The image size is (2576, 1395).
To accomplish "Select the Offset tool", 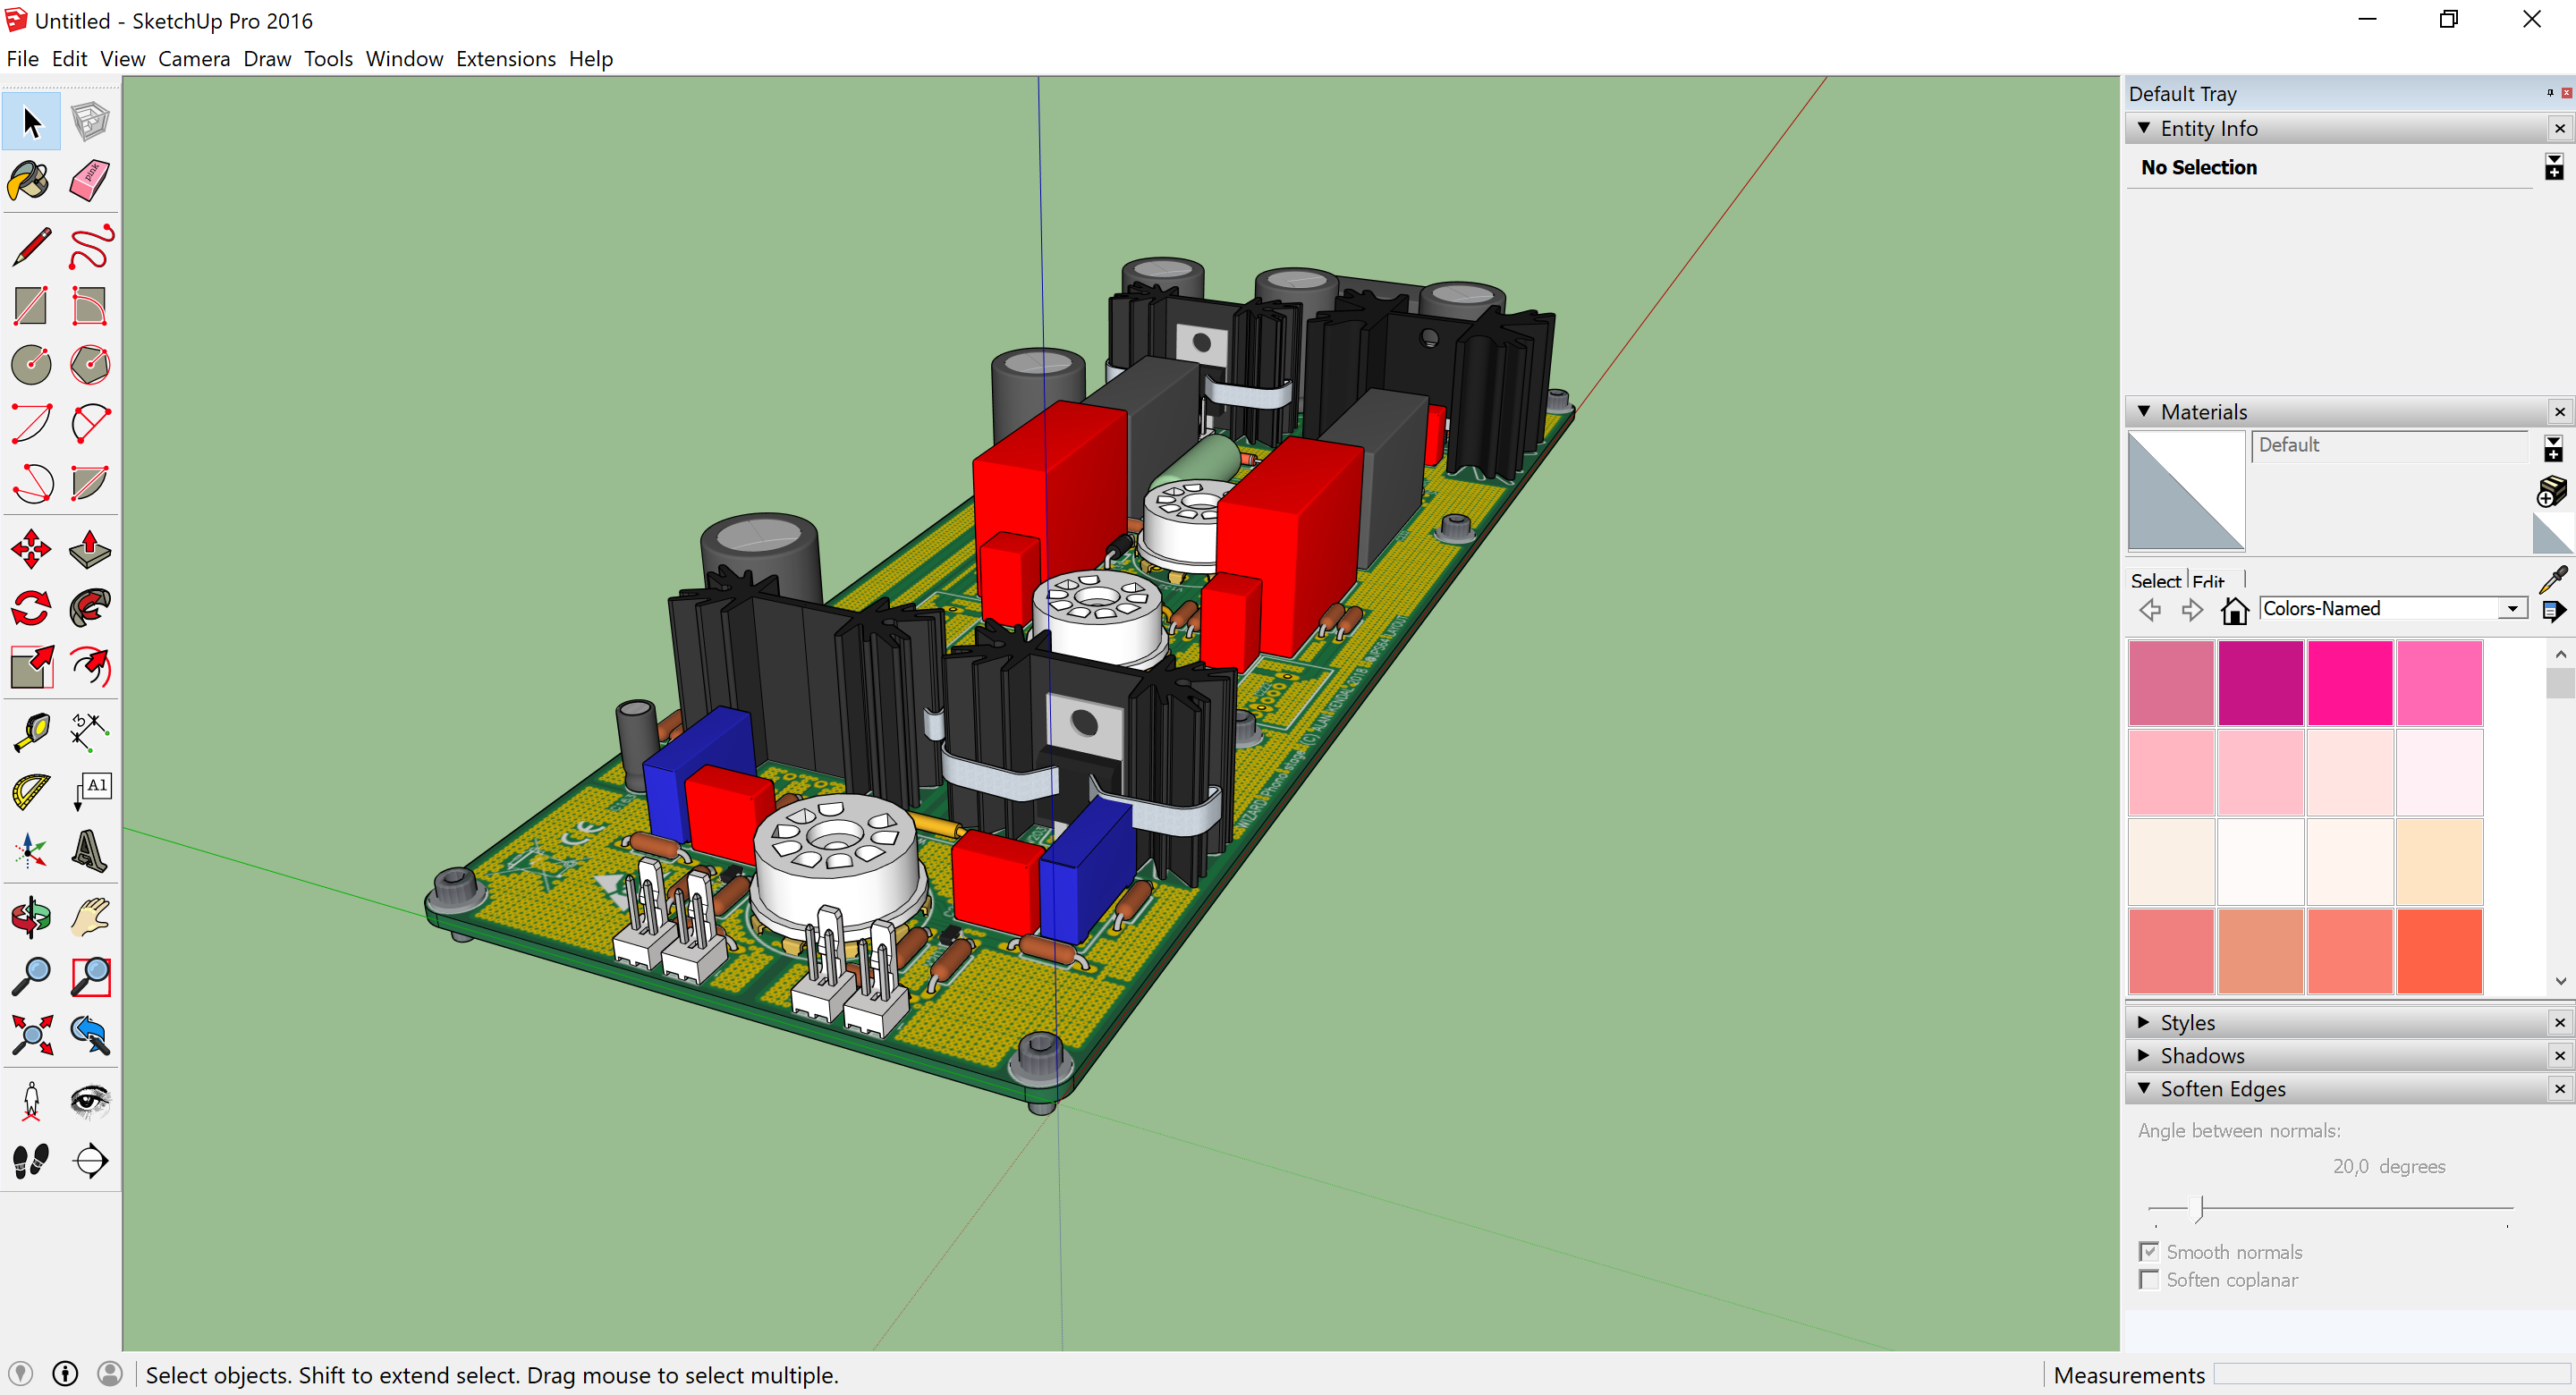I will coord(90,667).
